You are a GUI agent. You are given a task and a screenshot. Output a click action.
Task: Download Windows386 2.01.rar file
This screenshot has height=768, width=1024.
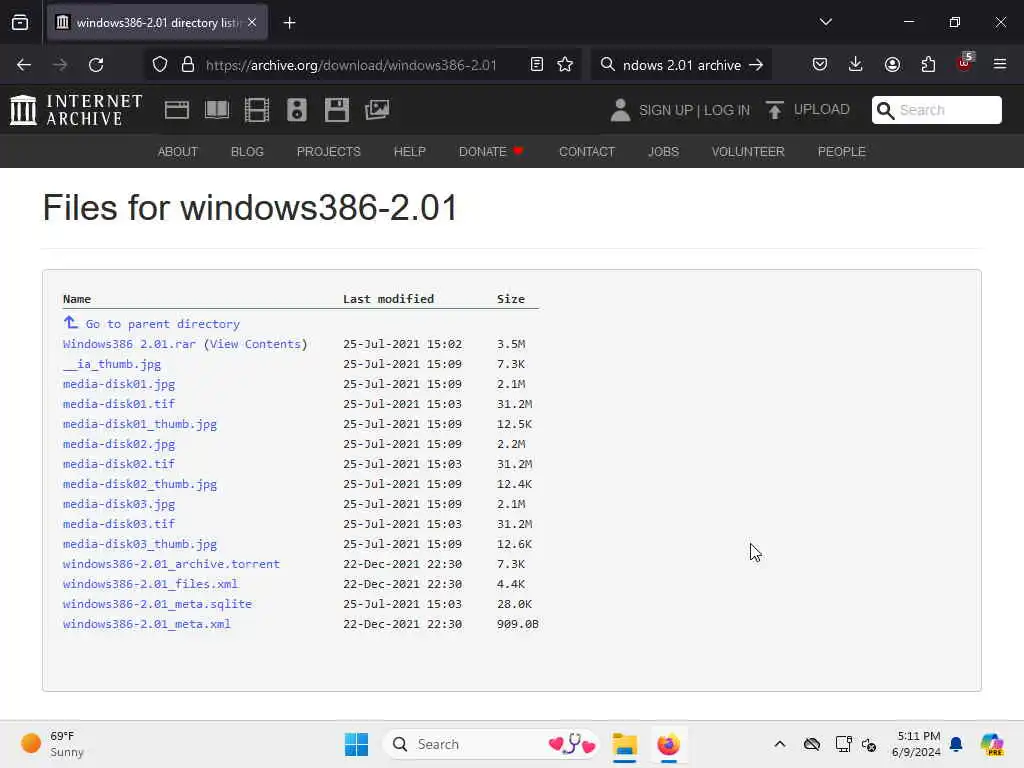[129, 344]
